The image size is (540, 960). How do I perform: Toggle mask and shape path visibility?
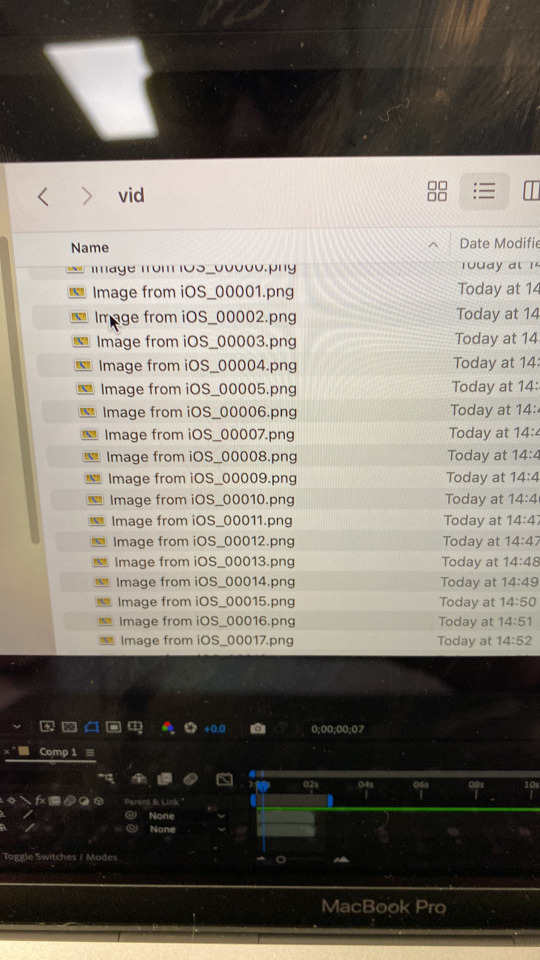tap(91, 727)
